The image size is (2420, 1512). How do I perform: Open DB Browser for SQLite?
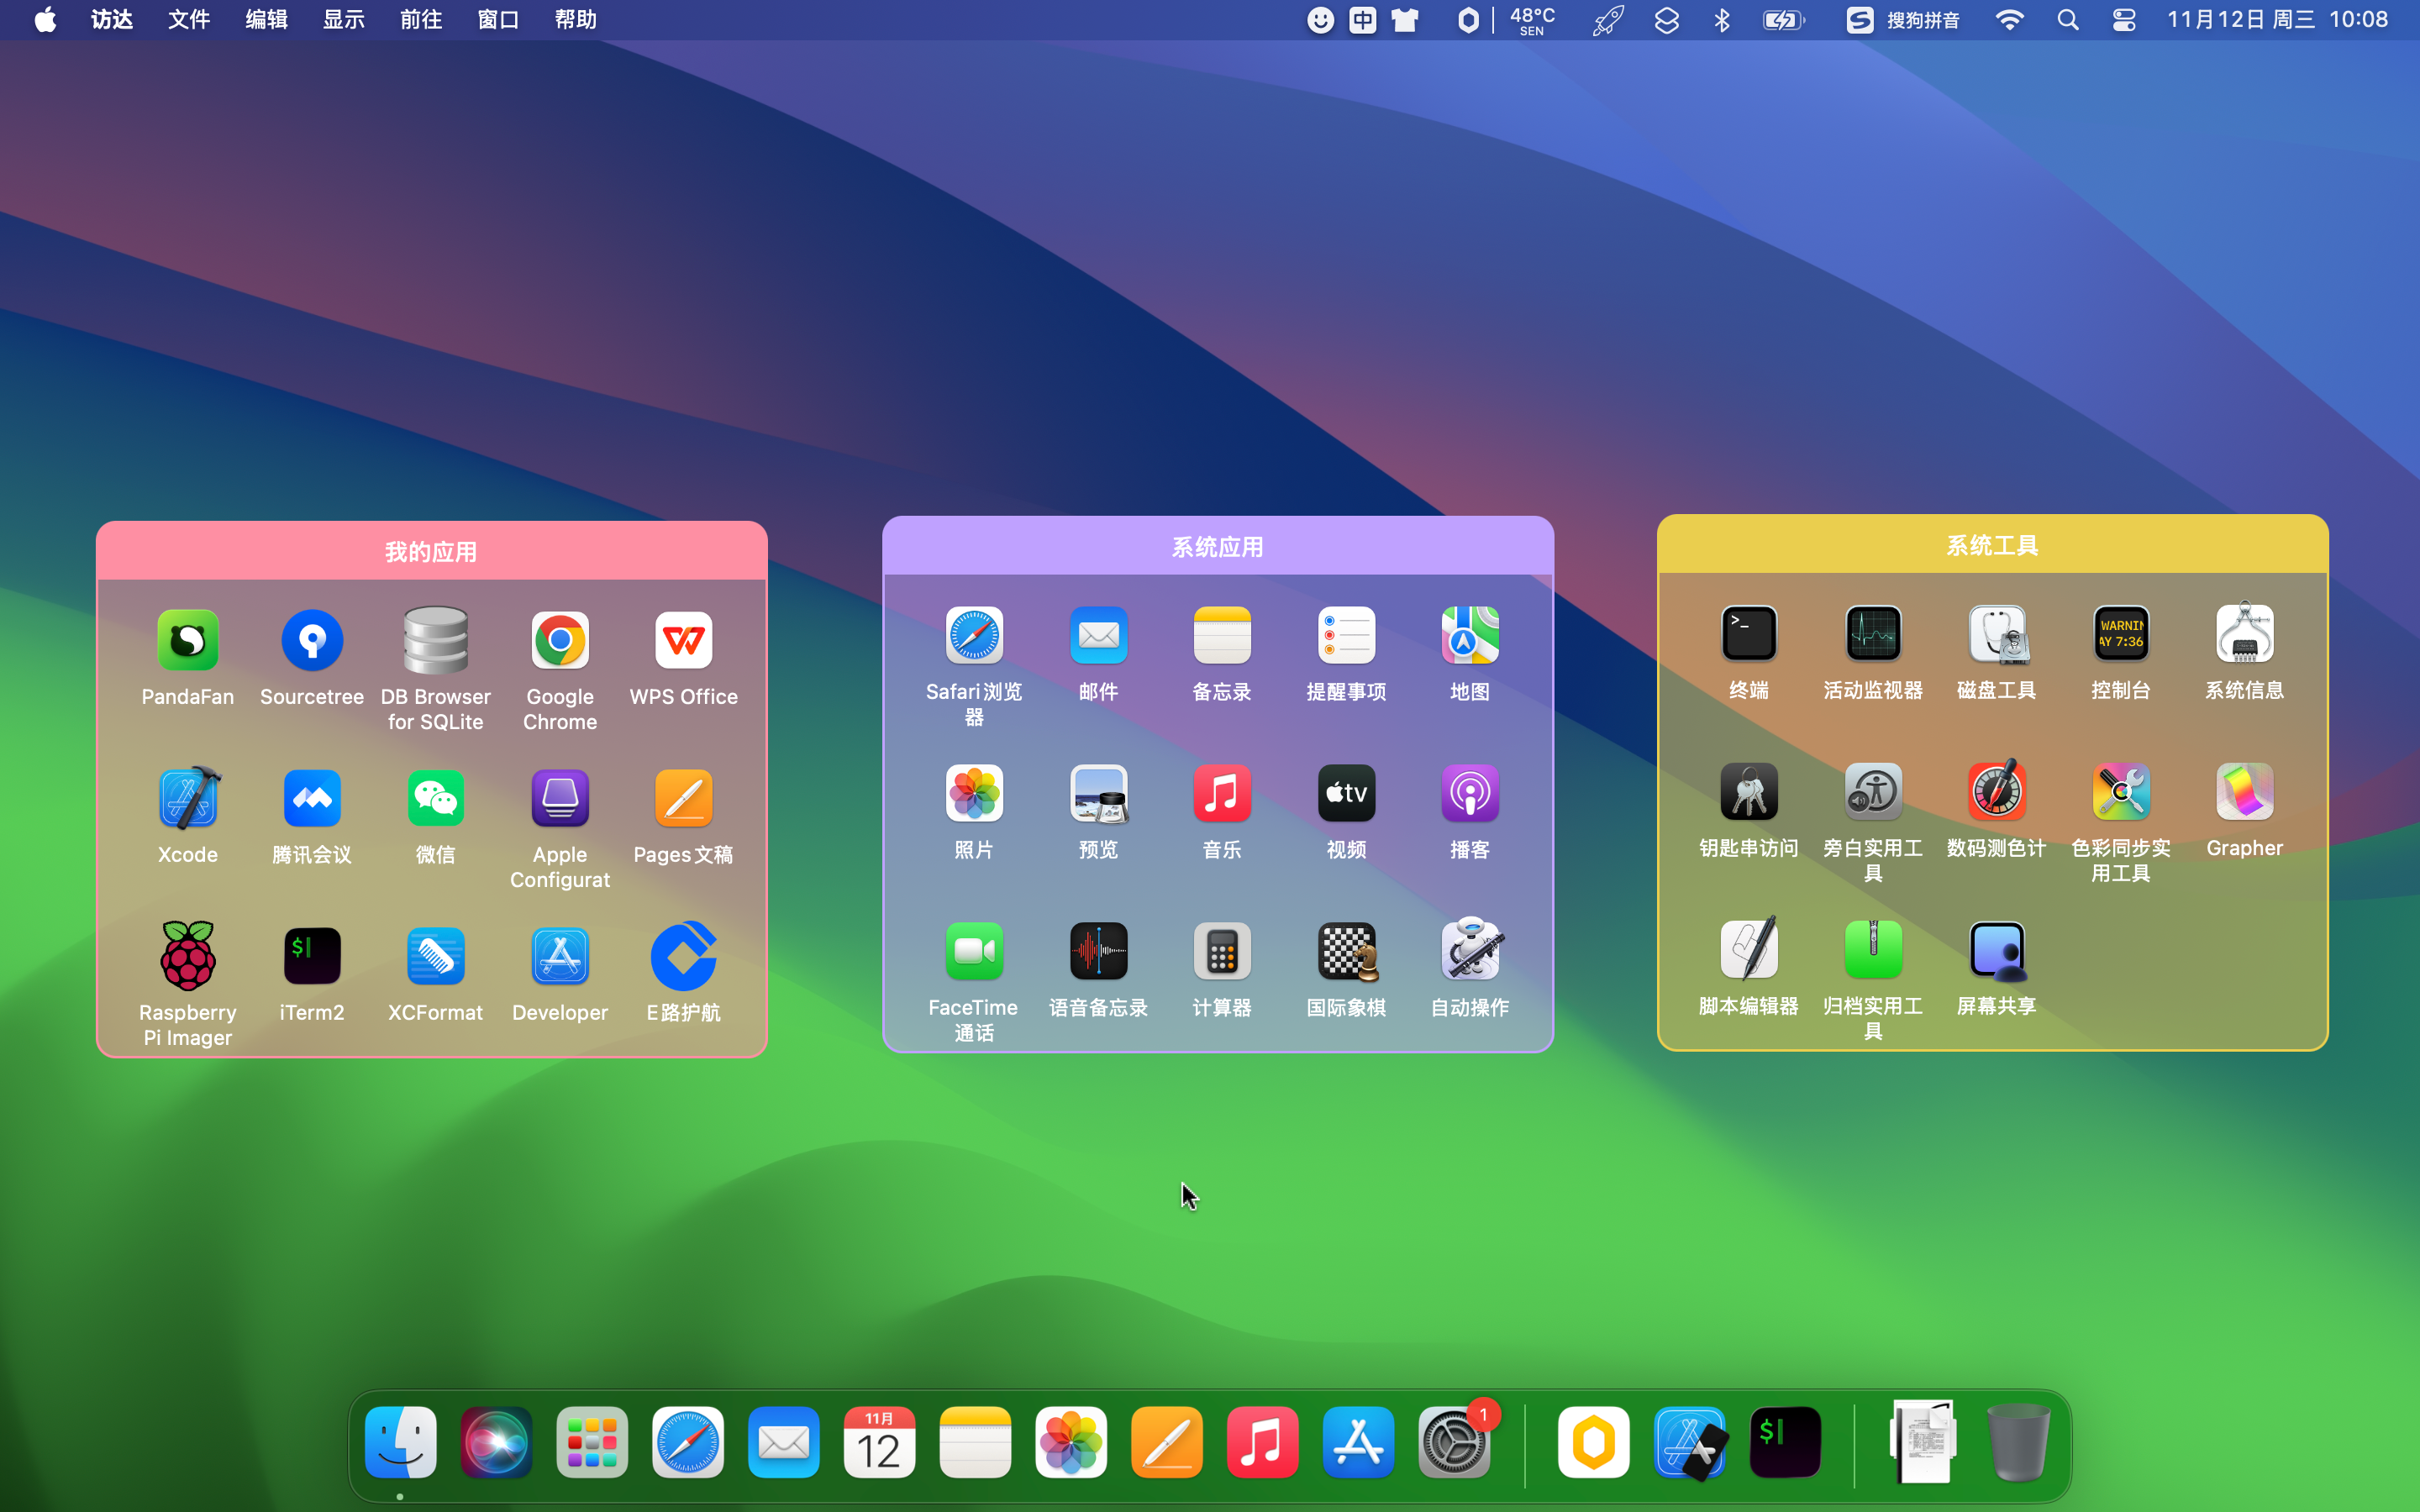[x=435, y=640]
